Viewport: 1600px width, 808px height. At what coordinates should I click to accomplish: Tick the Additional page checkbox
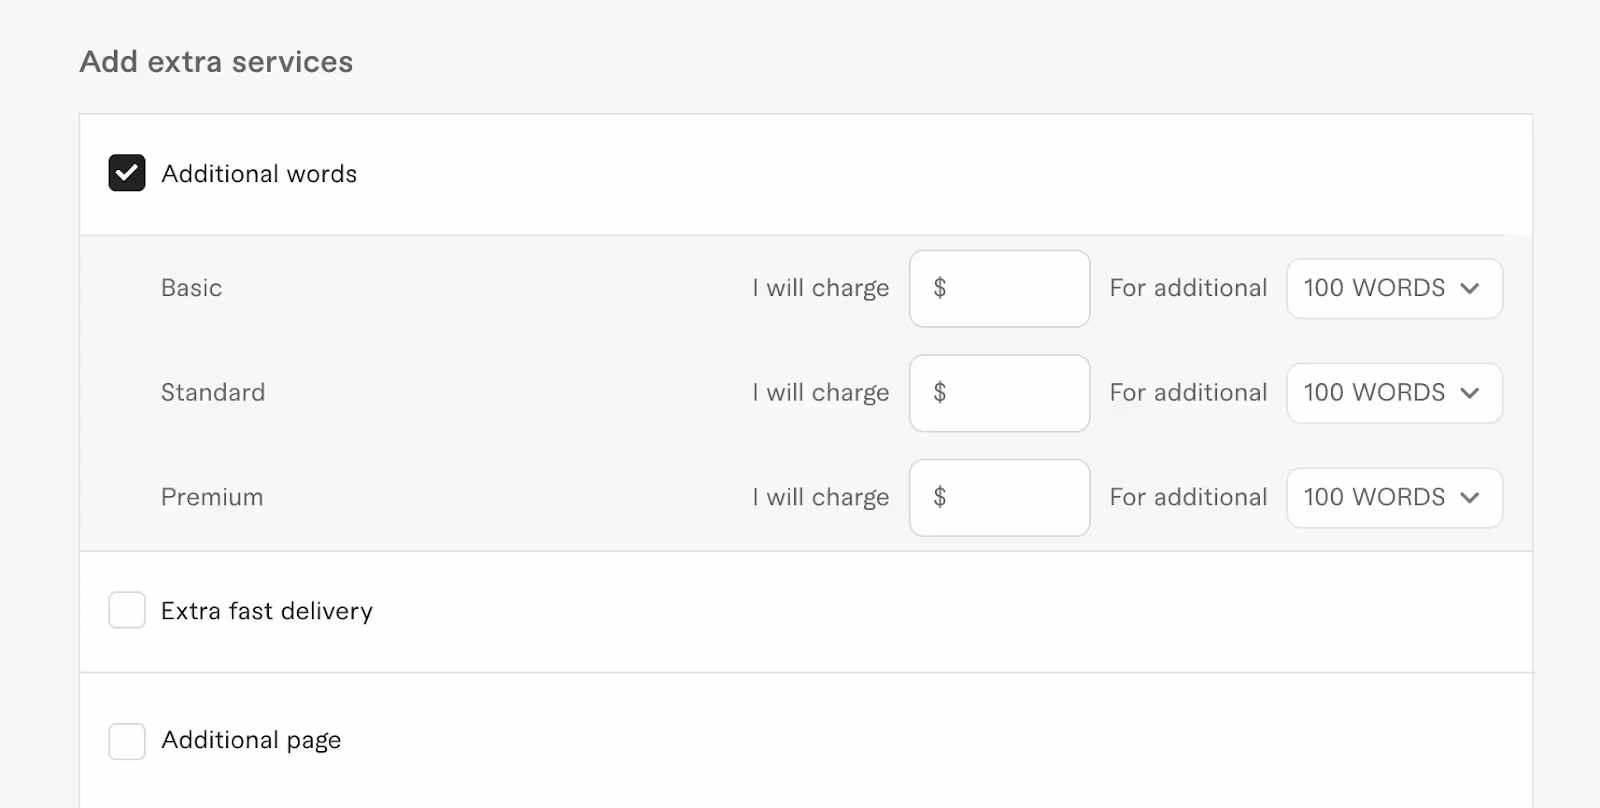click(x=127, y=741)
